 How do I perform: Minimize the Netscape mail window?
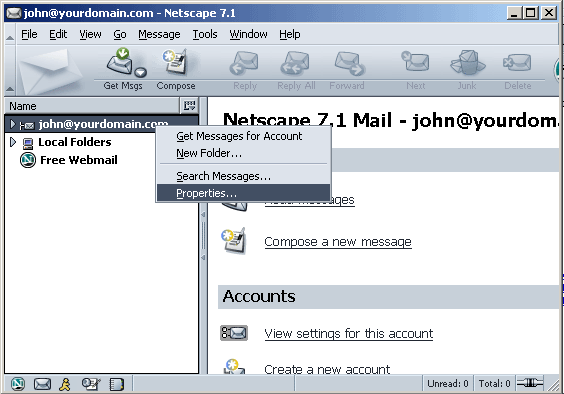[514, 13]
